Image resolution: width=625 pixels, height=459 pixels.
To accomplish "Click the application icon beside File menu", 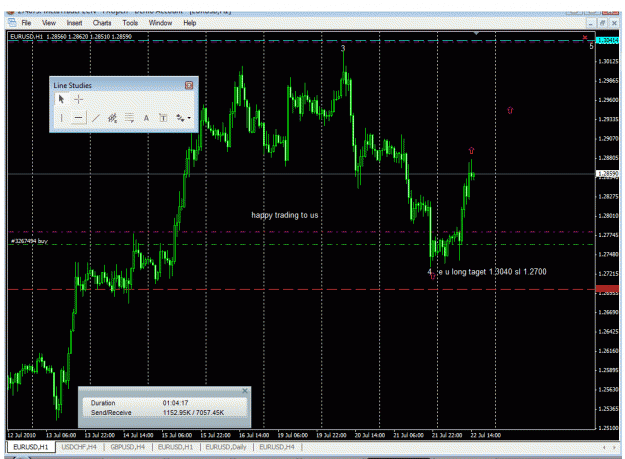I will pyautogui.click(x=12, y=23).
